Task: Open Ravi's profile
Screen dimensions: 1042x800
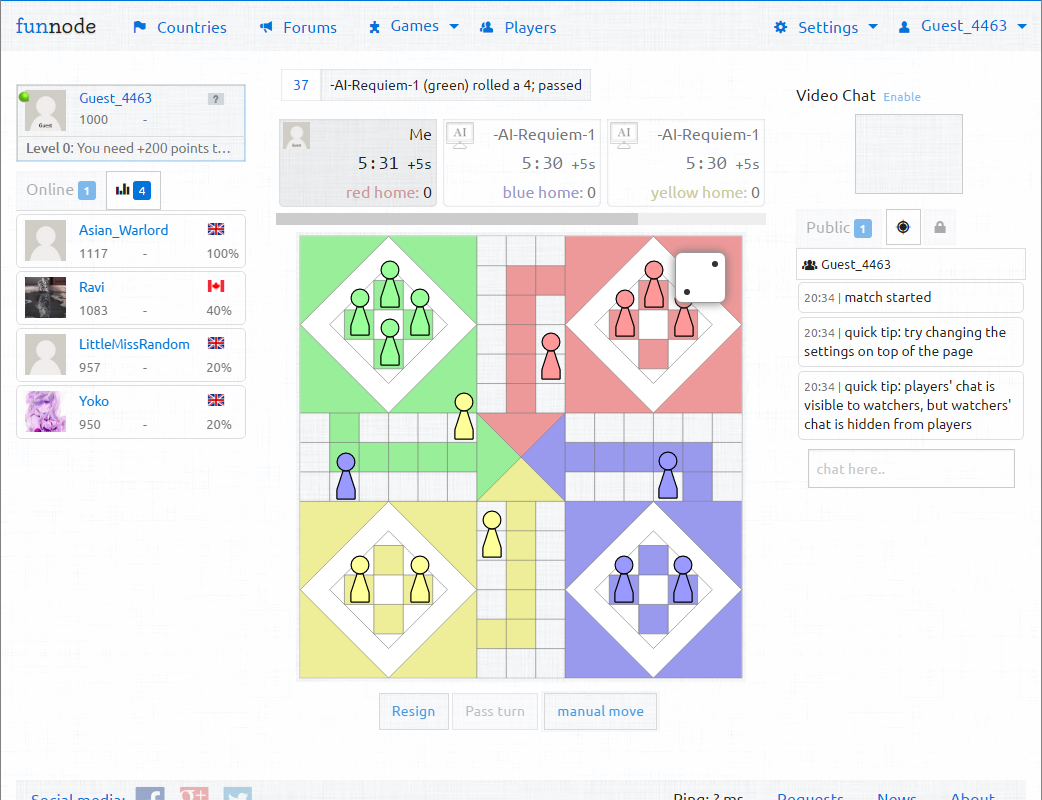Action: [92, 287]
